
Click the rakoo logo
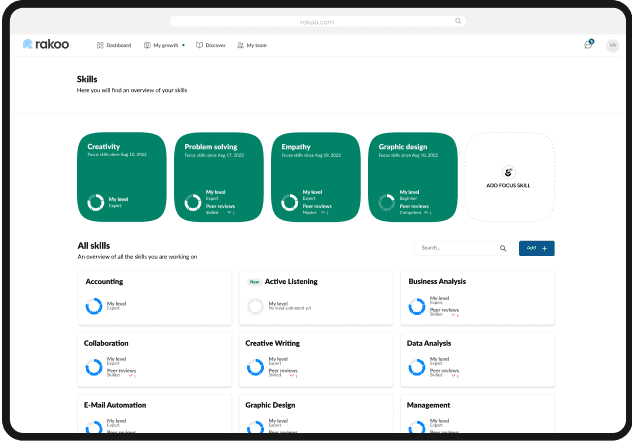click(46, 44)
